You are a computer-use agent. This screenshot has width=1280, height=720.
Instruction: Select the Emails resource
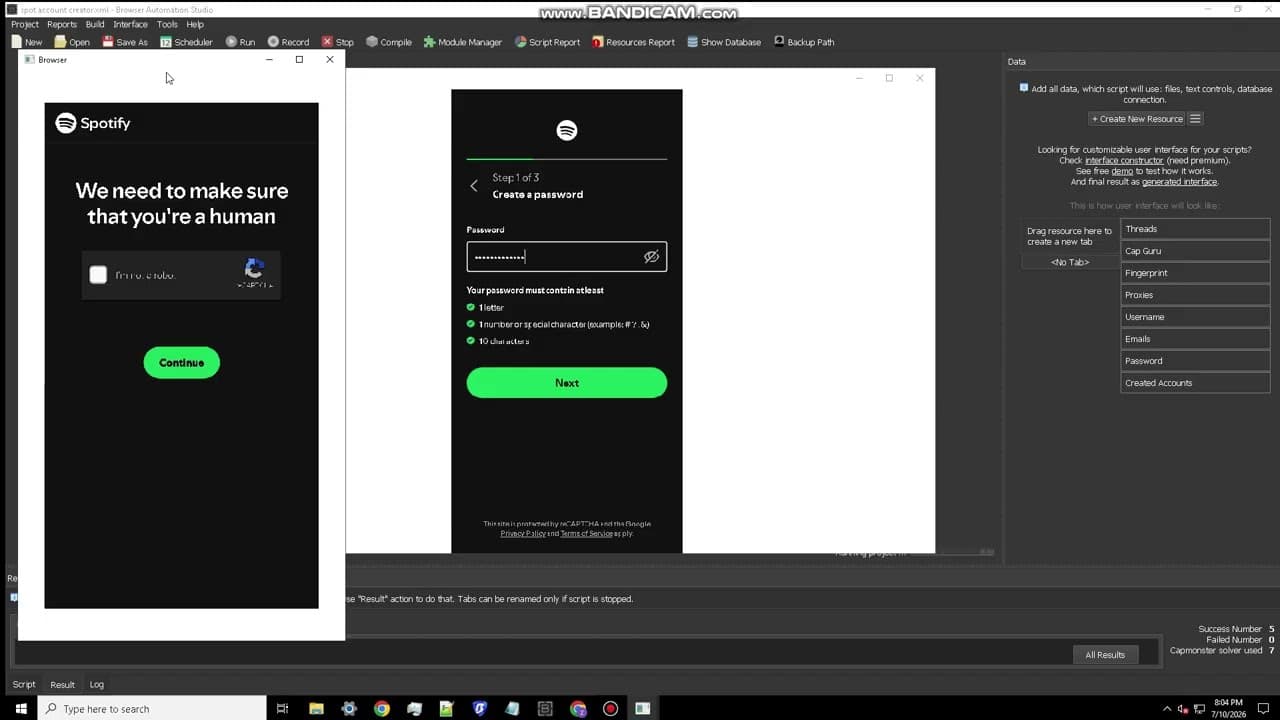coord(1195,339)
